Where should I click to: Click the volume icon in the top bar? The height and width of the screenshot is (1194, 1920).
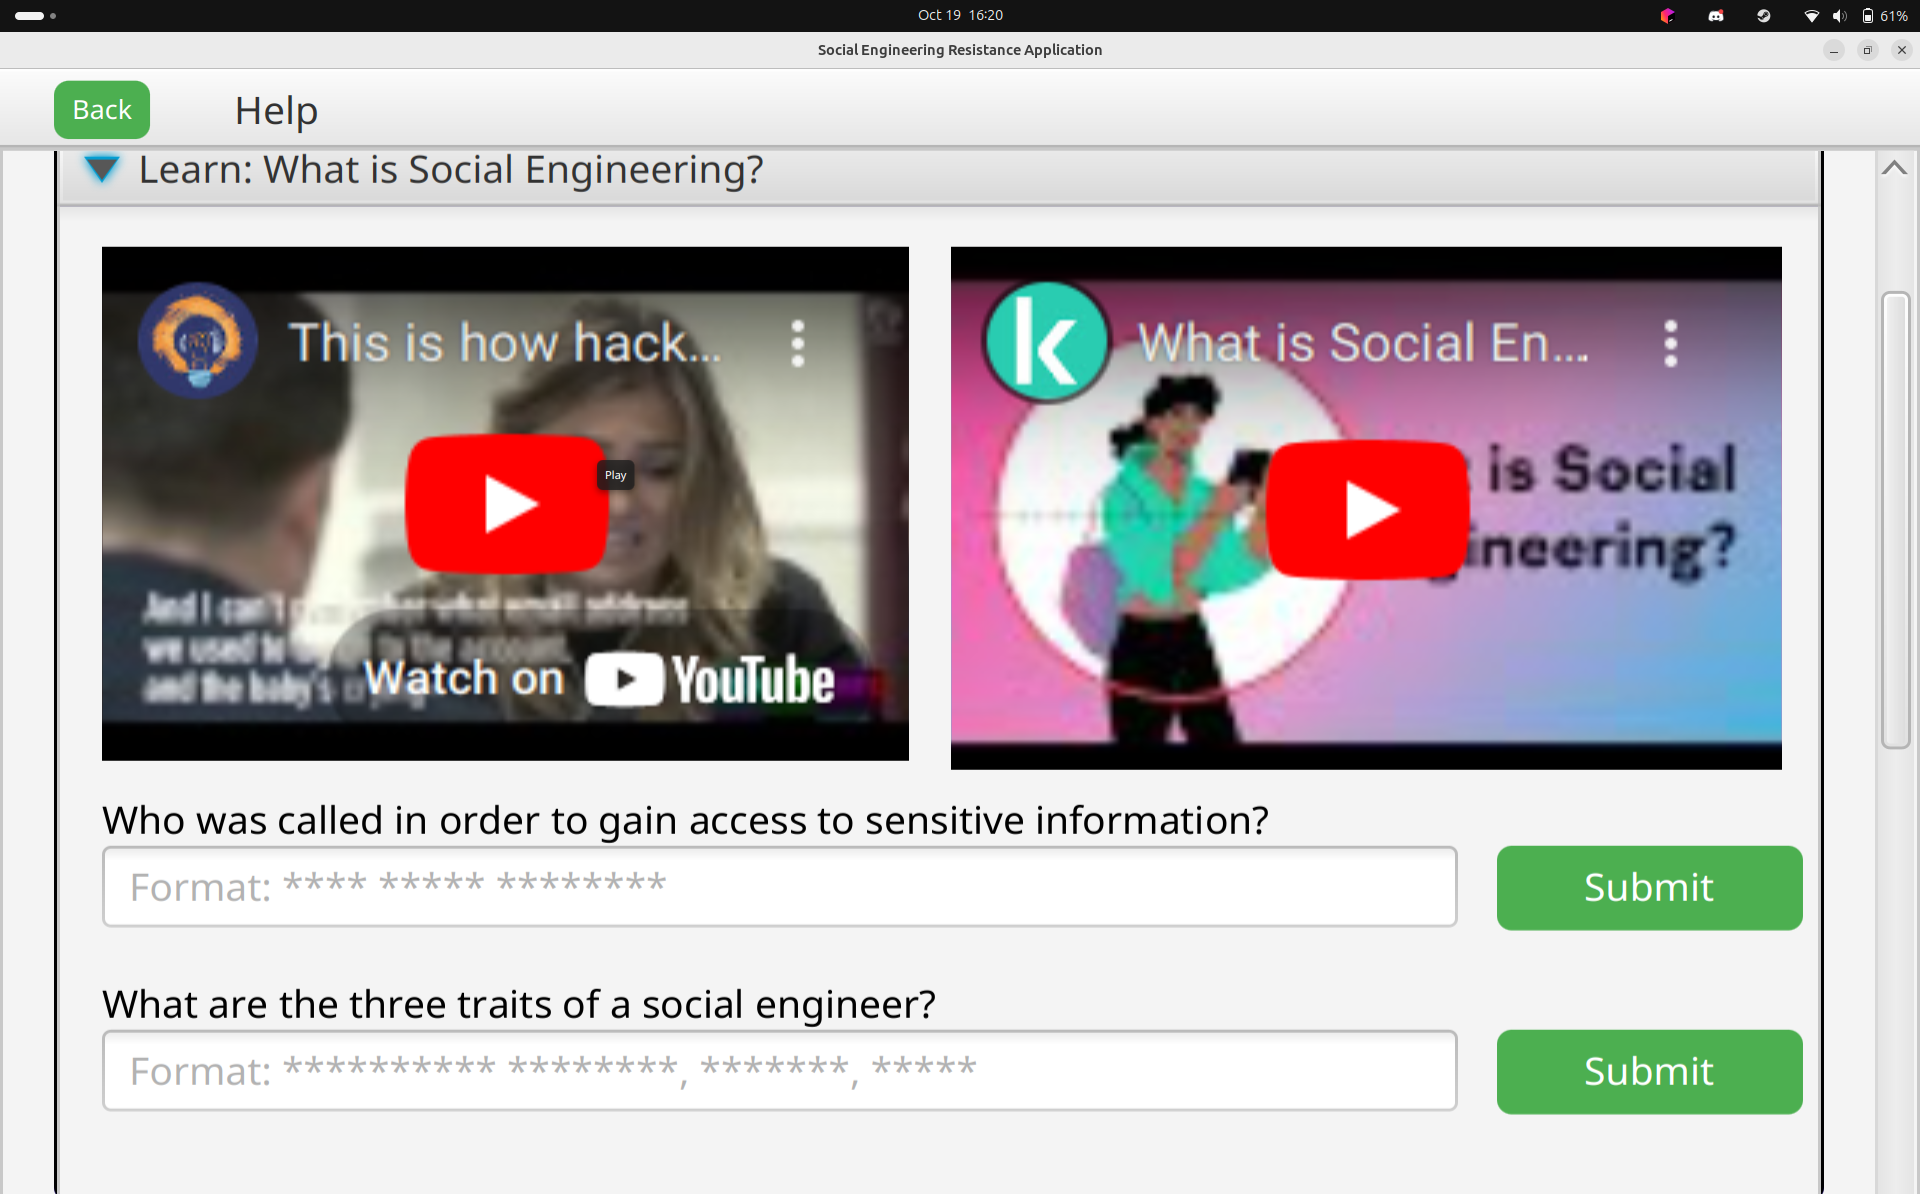coord(1839,16)
